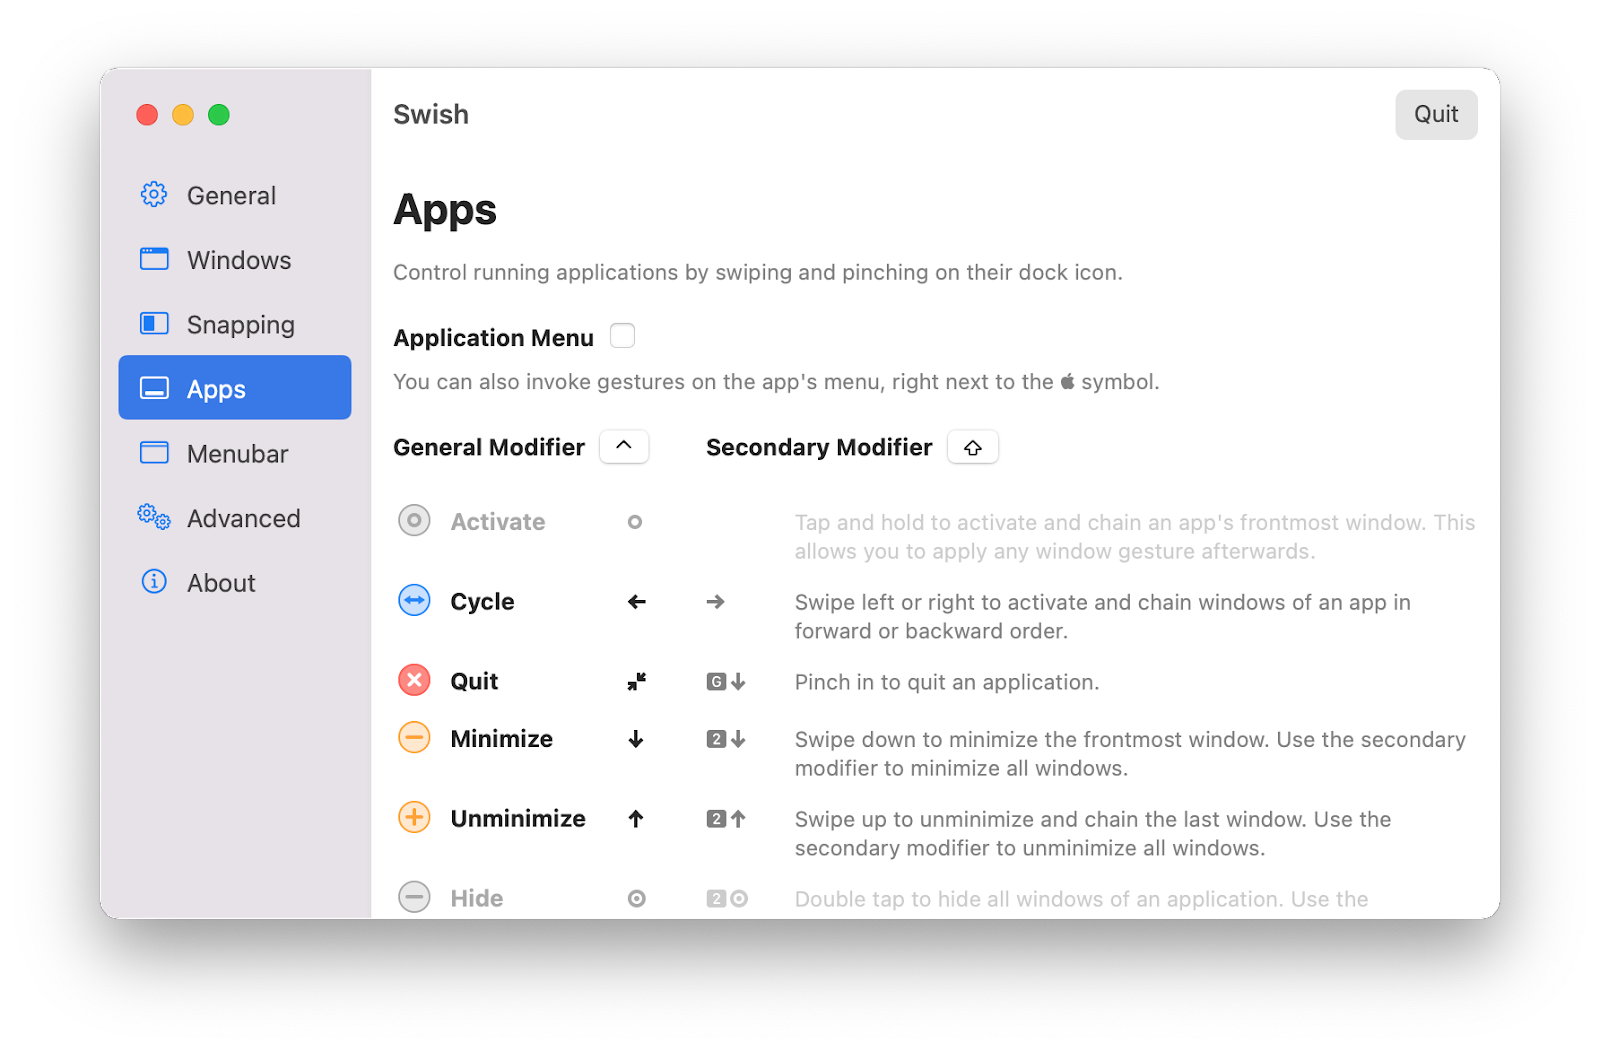Viewport: 1600px width, 1051px height.
Task: Click the Quit button in the title bar
Action: [1436, 114]
